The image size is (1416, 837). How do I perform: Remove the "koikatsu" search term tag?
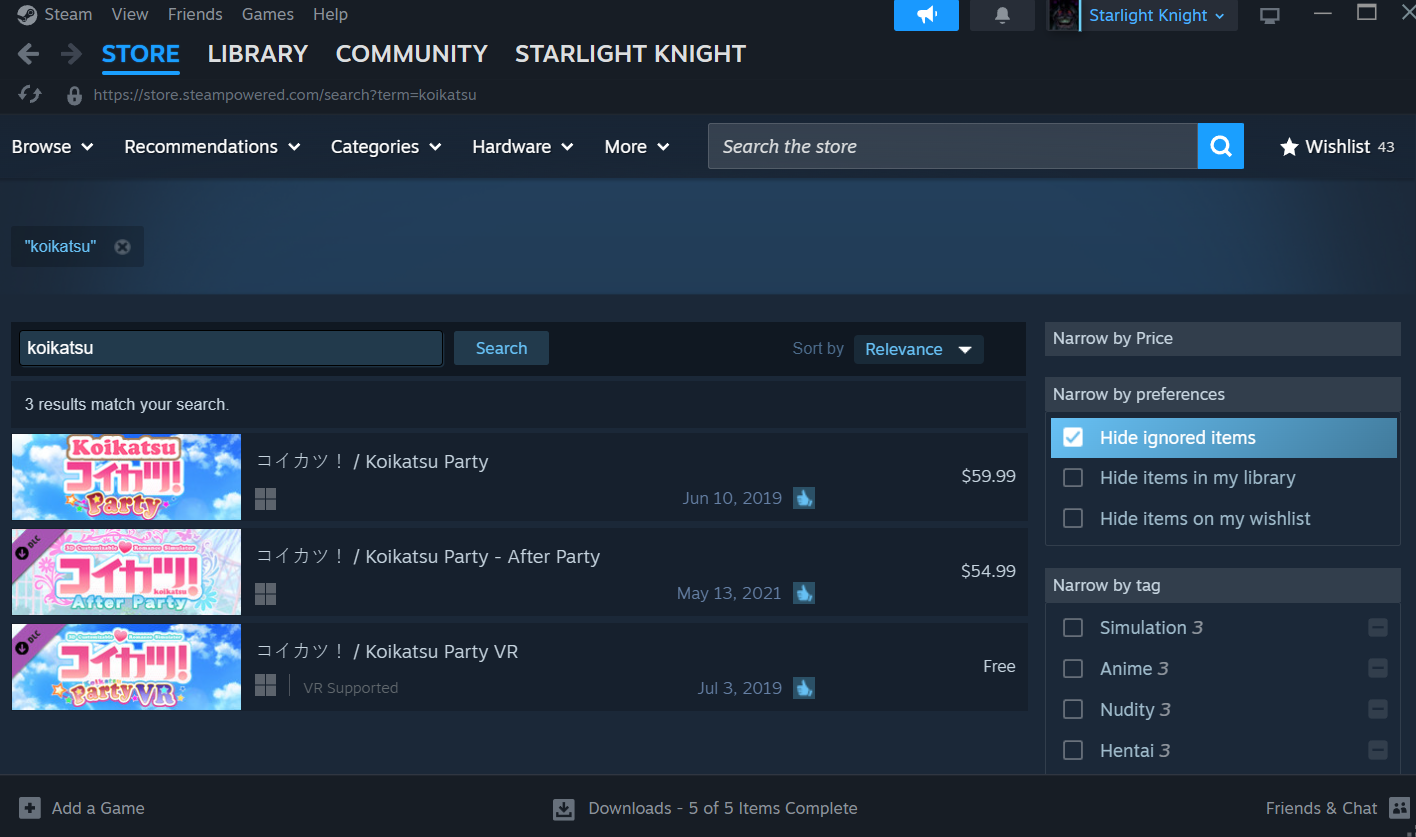122,247
